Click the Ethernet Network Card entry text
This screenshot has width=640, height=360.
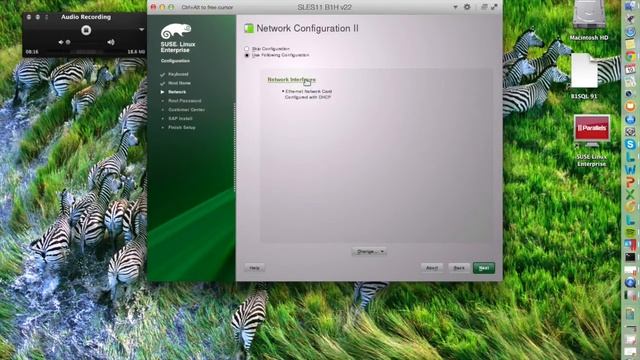[309, 91]
